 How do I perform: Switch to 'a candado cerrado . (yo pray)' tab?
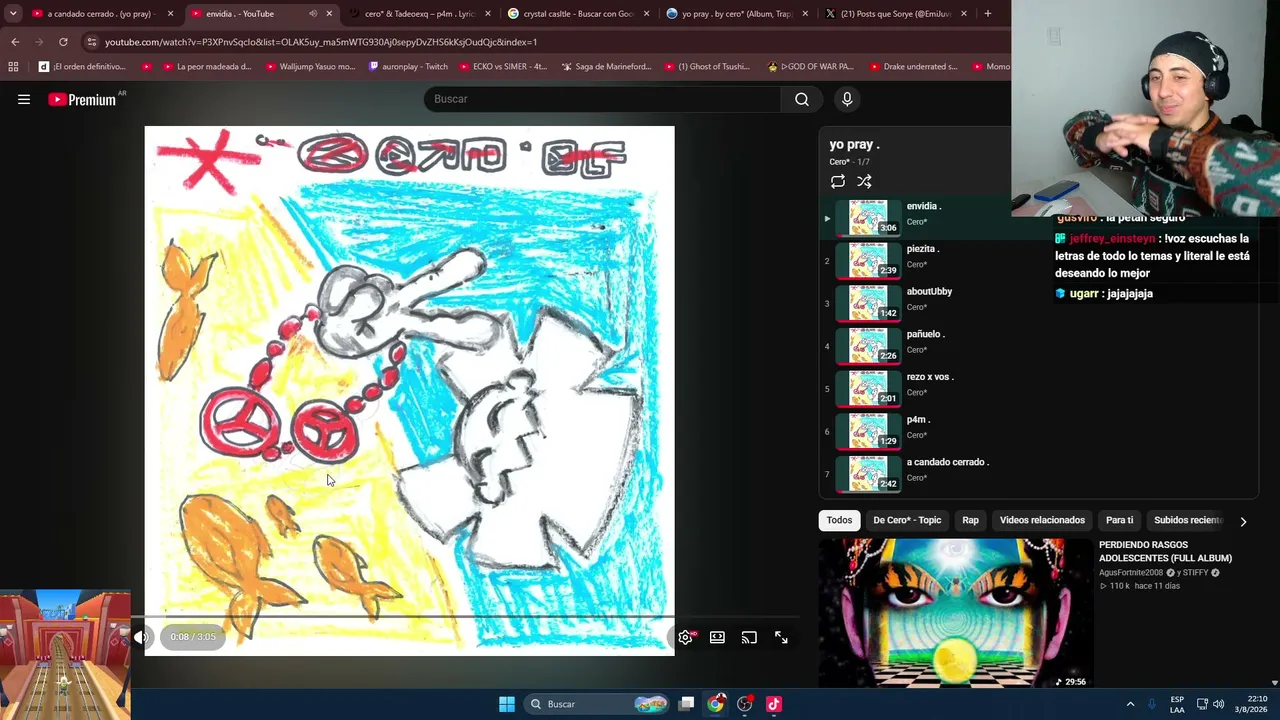coord(103,14)
